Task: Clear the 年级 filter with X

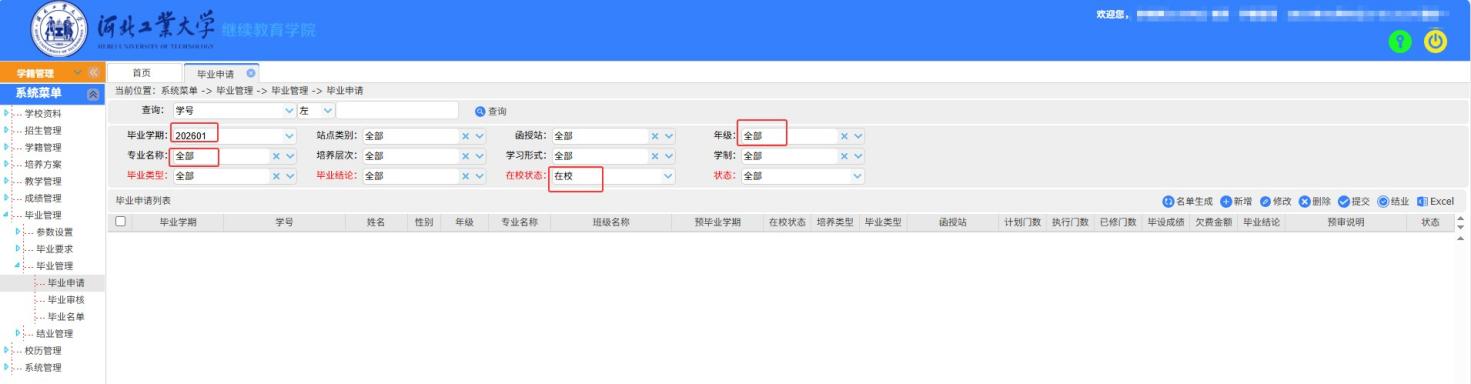Action: click(844, 136)
